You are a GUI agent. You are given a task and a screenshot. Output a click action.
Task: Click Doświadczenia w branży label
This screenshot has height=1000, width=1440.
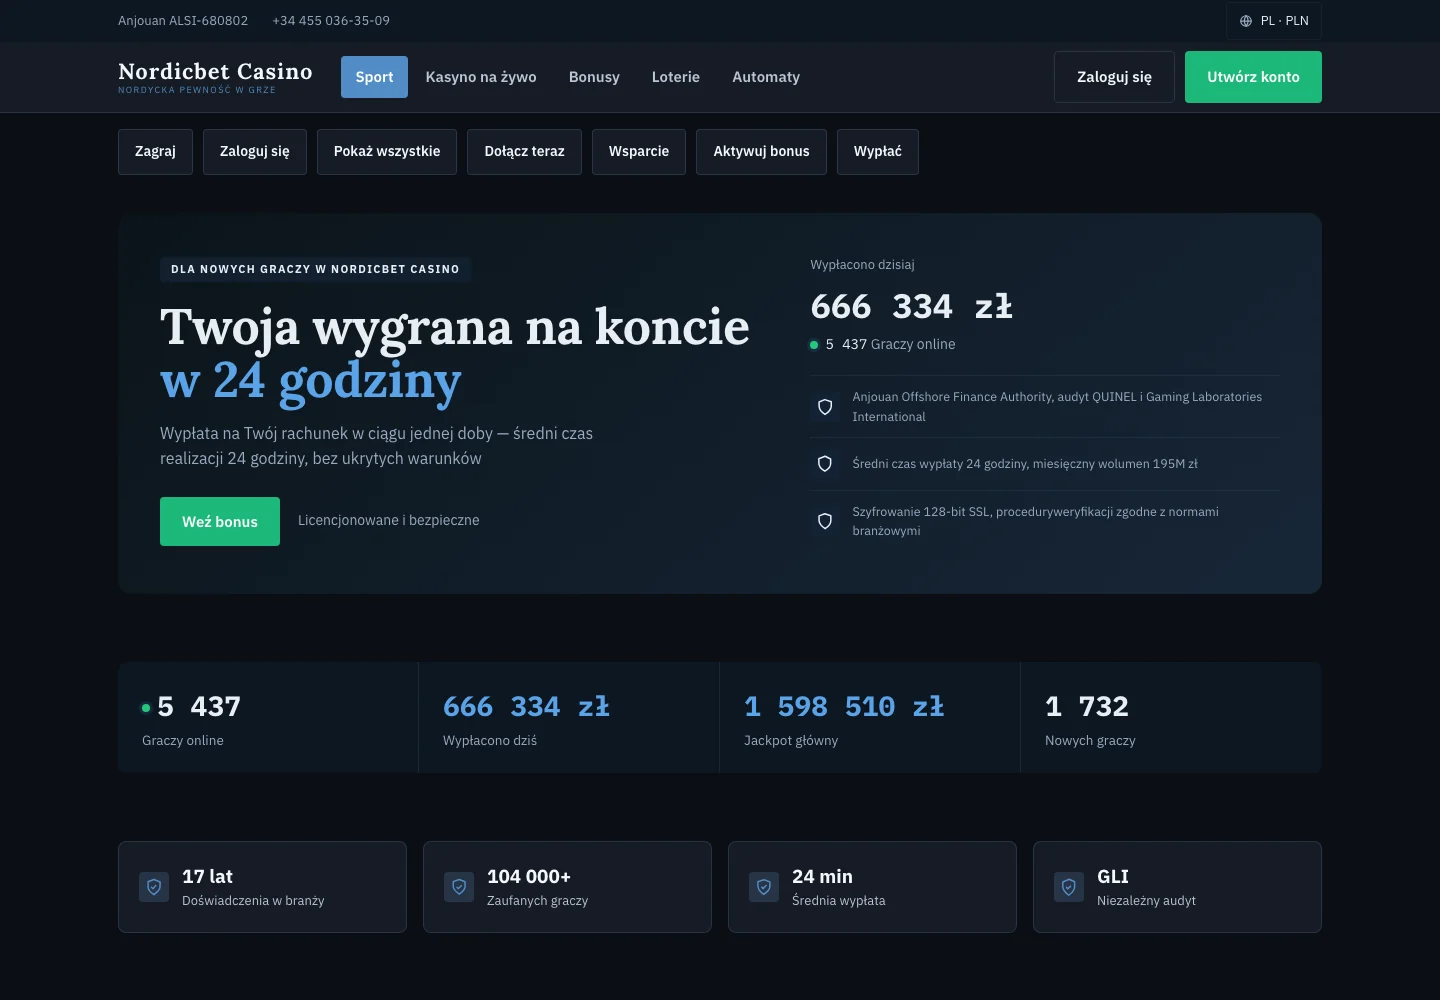click(x=253, y=901)
